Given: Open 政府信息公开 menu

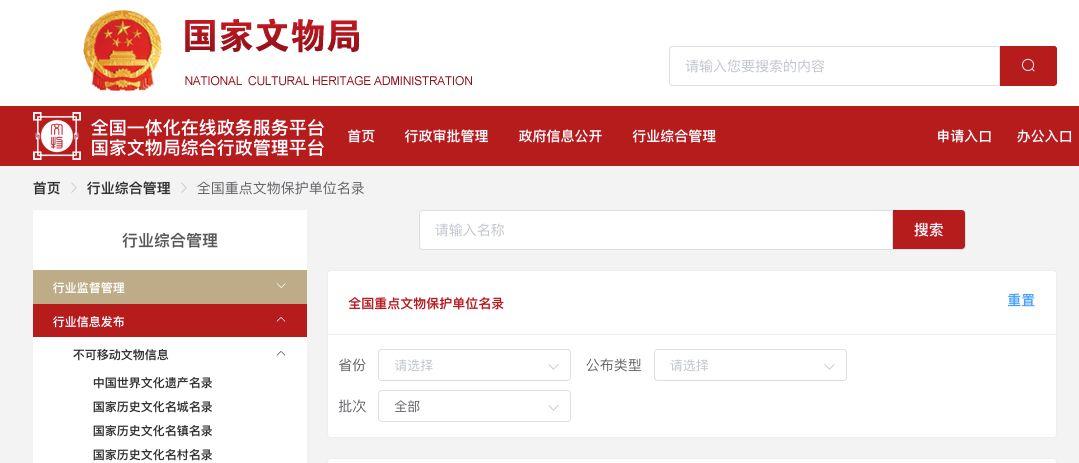Looking at the screenshot, I should tap(560, 136).
